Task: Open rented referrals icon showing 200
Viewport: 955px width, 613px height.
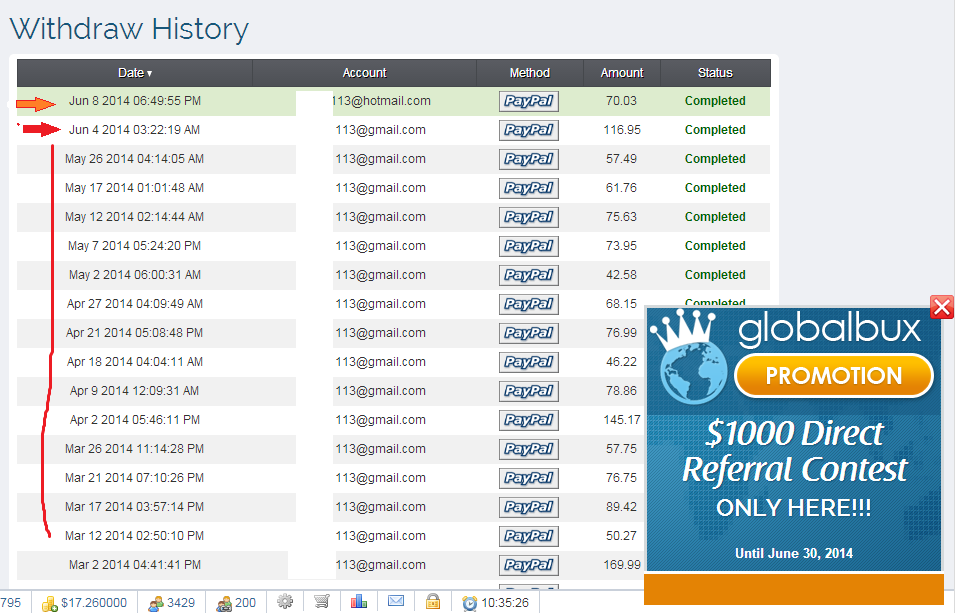Action: (236, 603)
